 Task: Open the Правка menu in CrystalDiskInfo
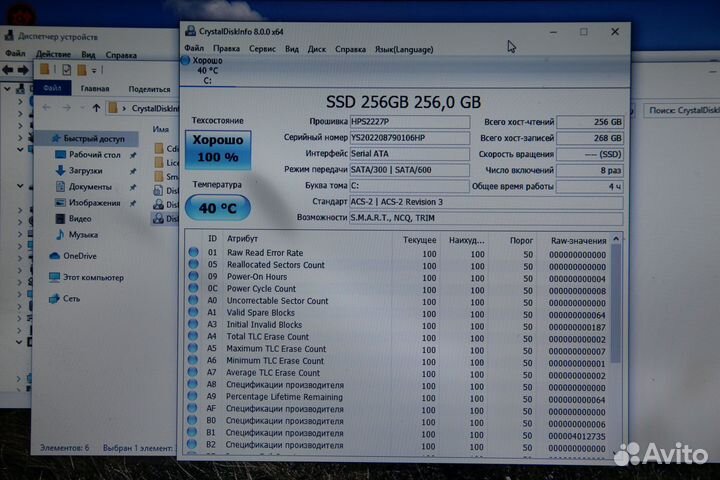(226, 49)
